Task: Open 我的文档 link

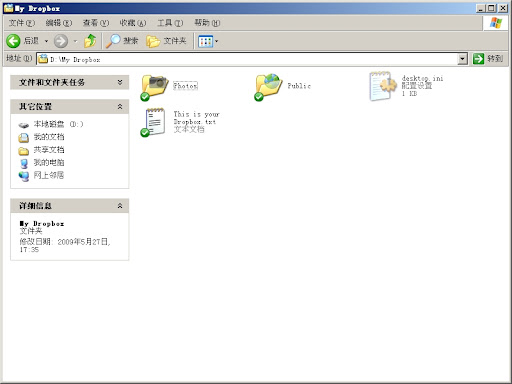Action: click(x=49, y=137)
